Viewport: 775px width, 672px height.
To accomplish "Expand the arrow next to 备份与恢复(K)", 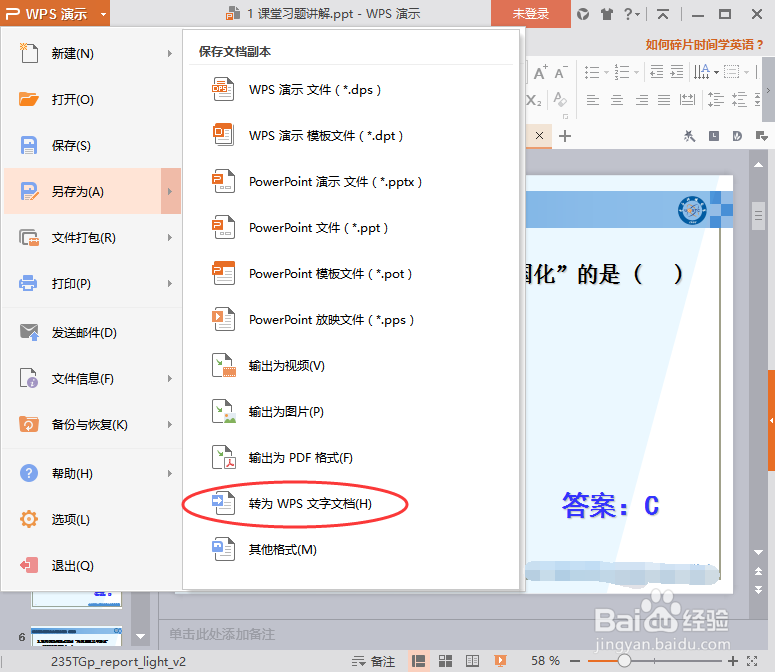I will point(170,424).
